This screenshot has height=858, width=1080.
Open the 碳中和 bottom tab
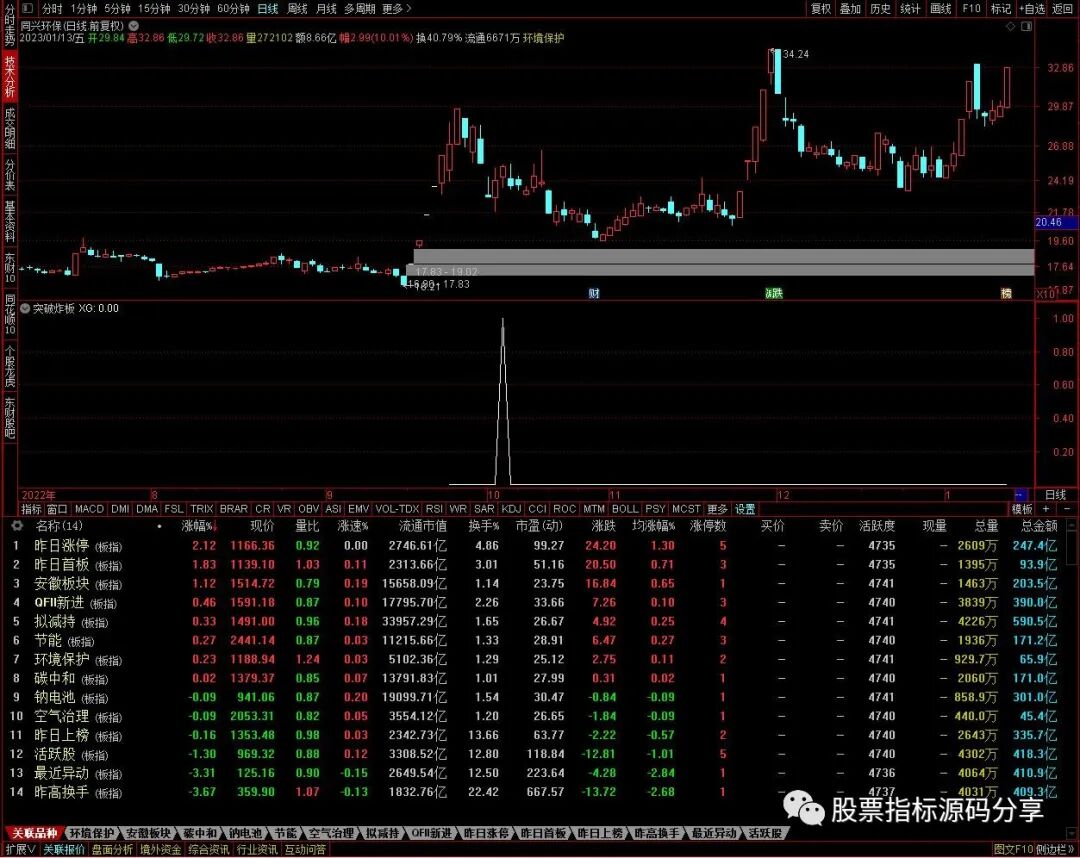[x=199, y=833]
